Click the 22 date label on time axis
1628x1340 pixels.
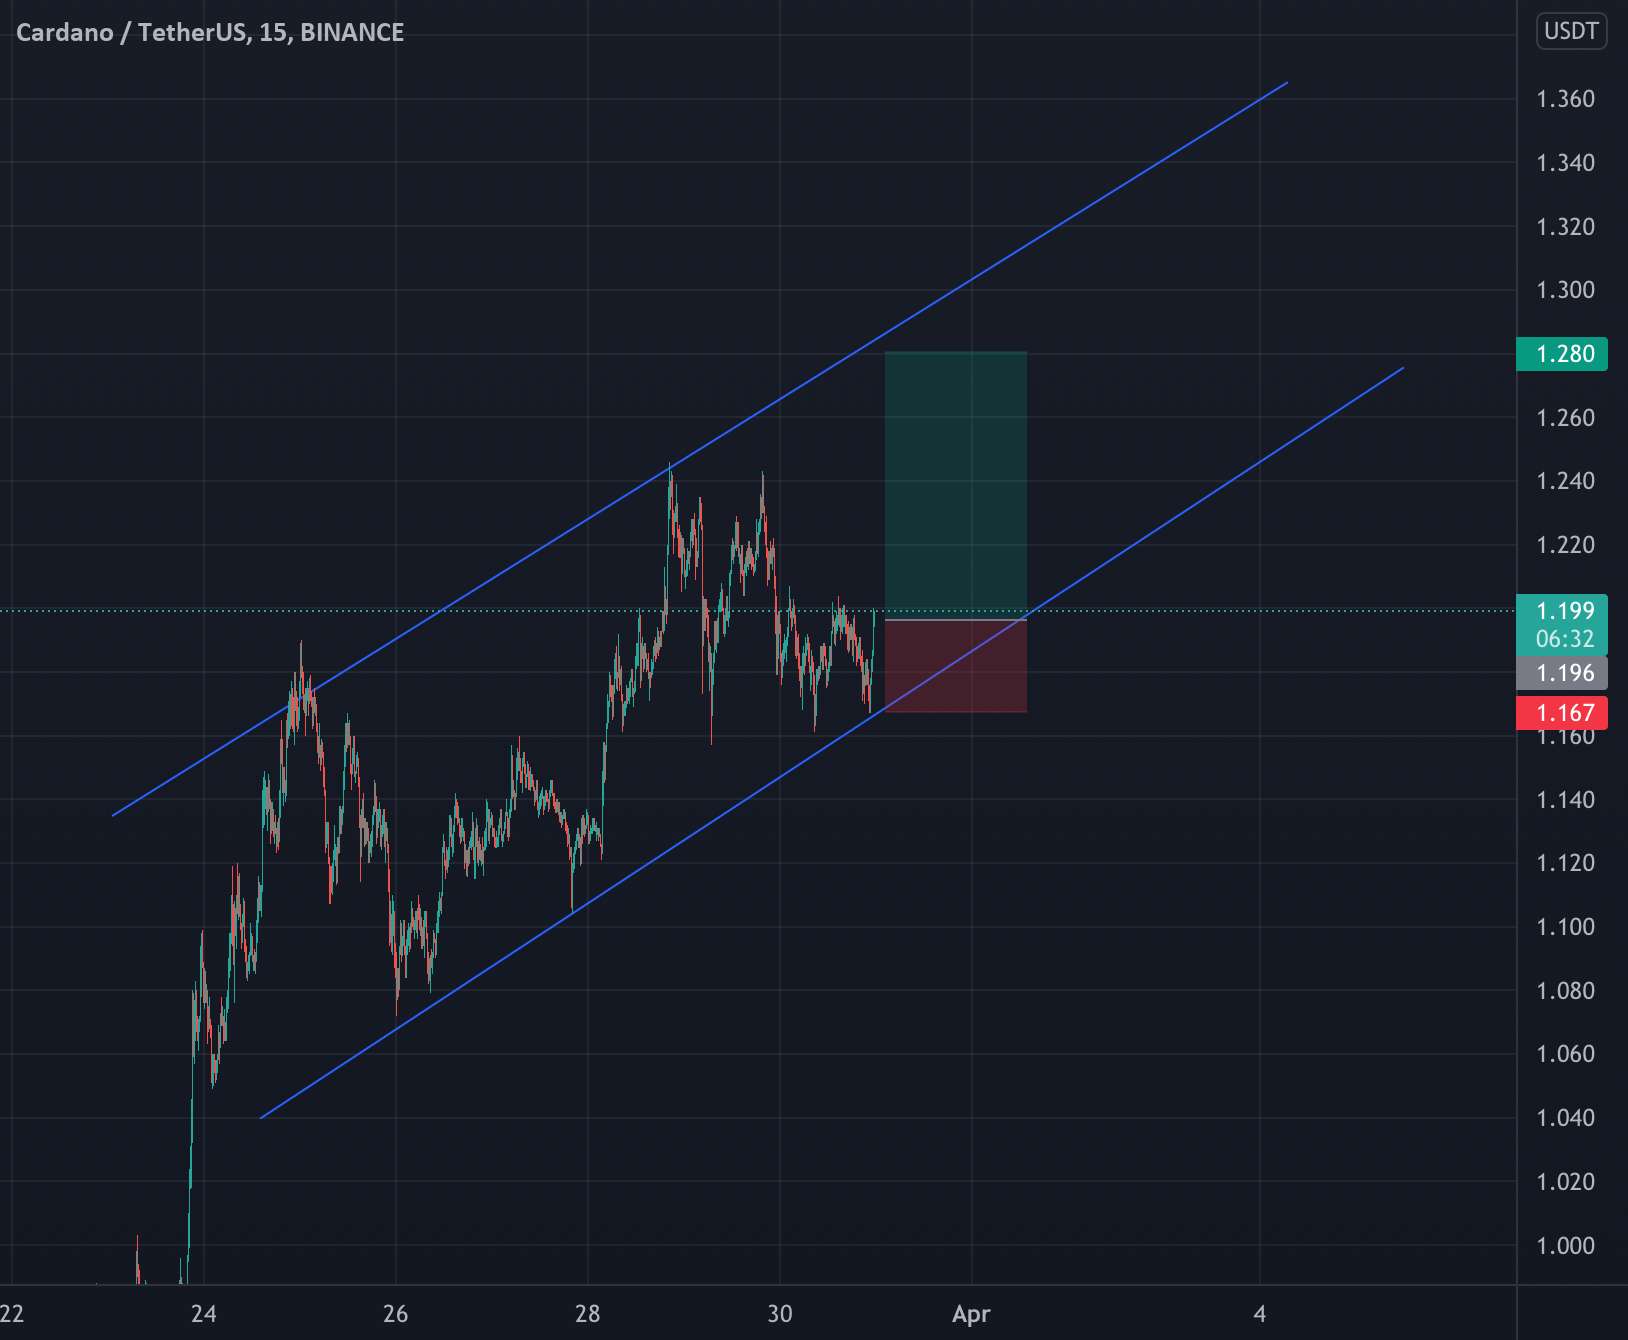coord(12,1314)
